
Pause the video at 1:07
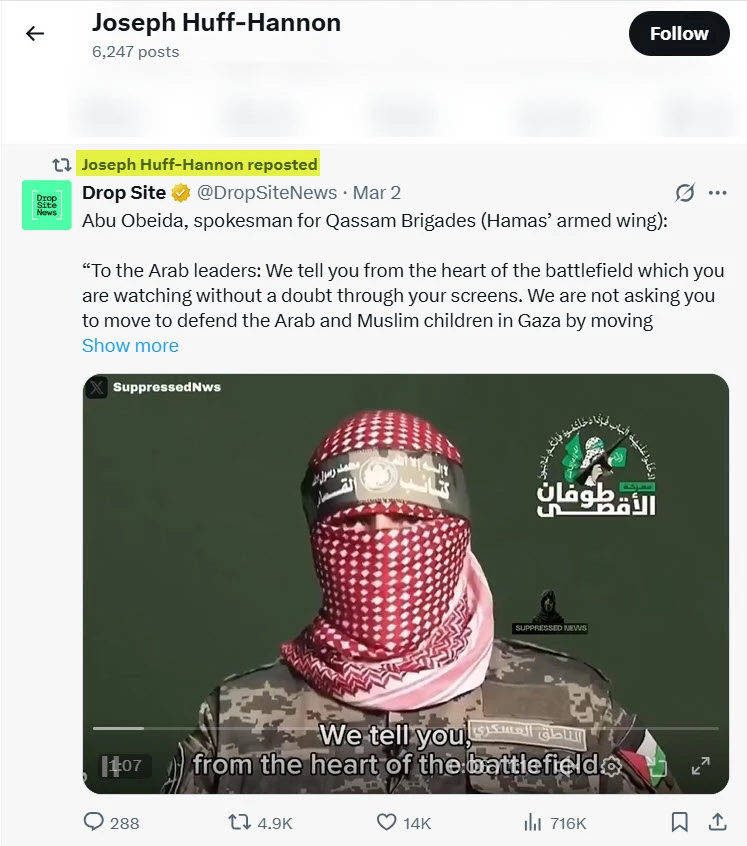[110, 766]
